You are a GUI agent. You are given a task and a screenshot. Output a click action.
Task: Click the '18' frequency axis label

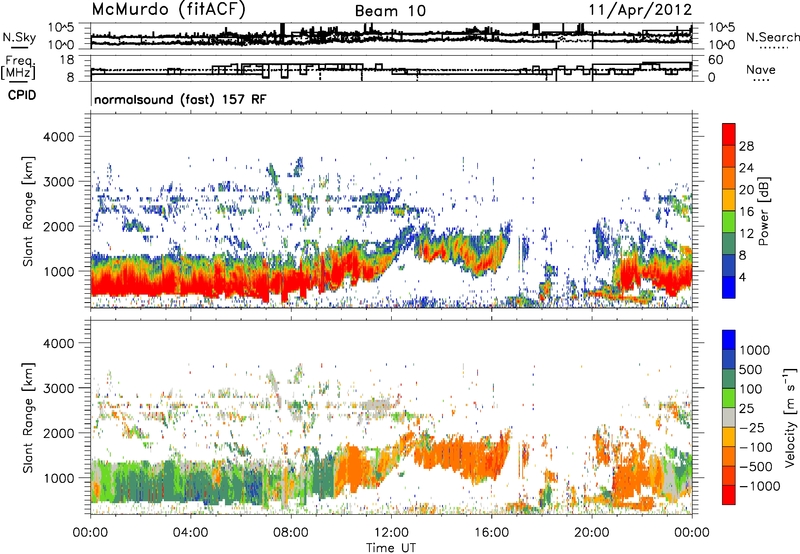67,60
